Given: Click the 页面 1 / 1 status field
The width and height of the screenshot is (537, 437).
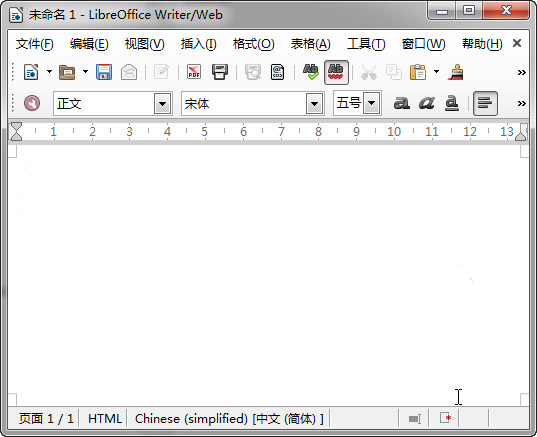Looking at the screenshot, I should pos(46,419).
